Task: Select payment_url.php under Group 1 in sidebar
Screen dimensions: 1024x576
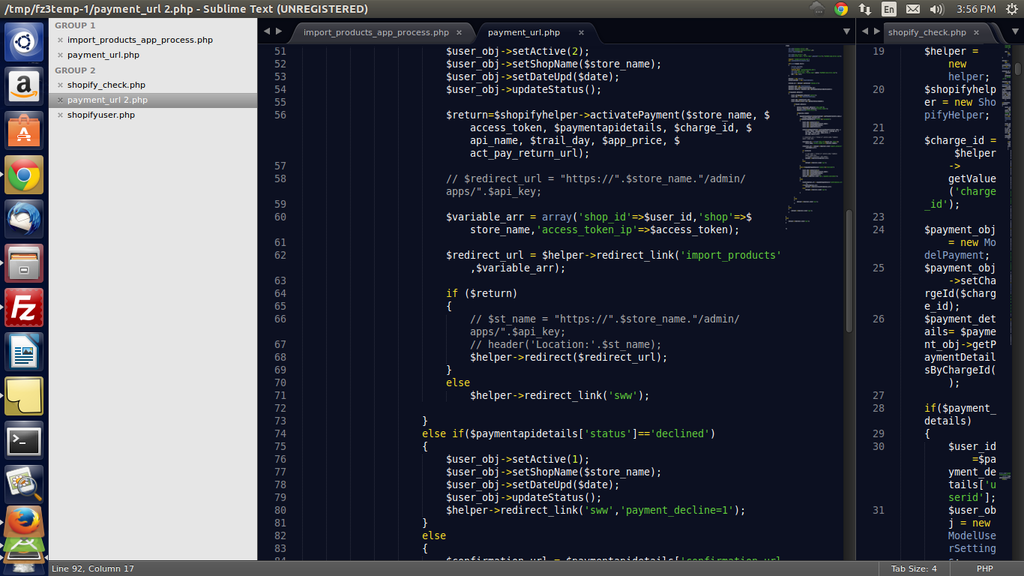Action: pyautogui.click(x=103, y=55)
